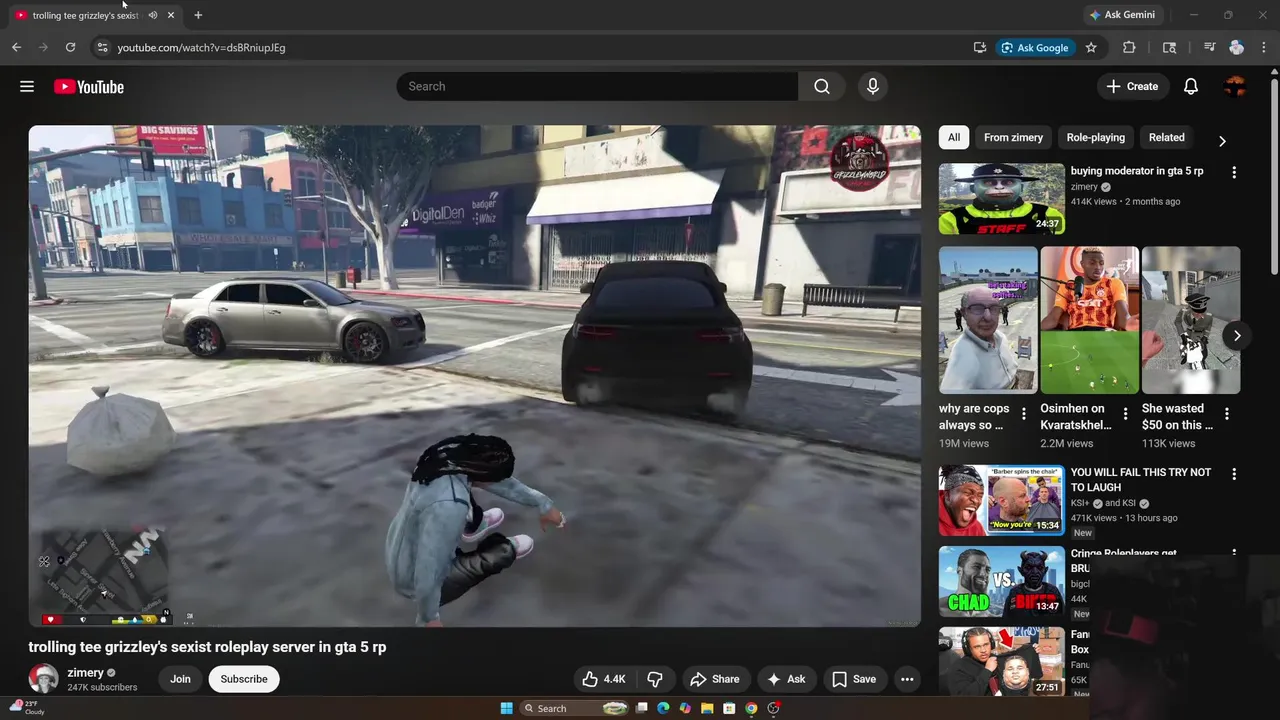Open CHAD VS. thumbnail video
Screen dimensions: 1280x720
pos(1002,582)
